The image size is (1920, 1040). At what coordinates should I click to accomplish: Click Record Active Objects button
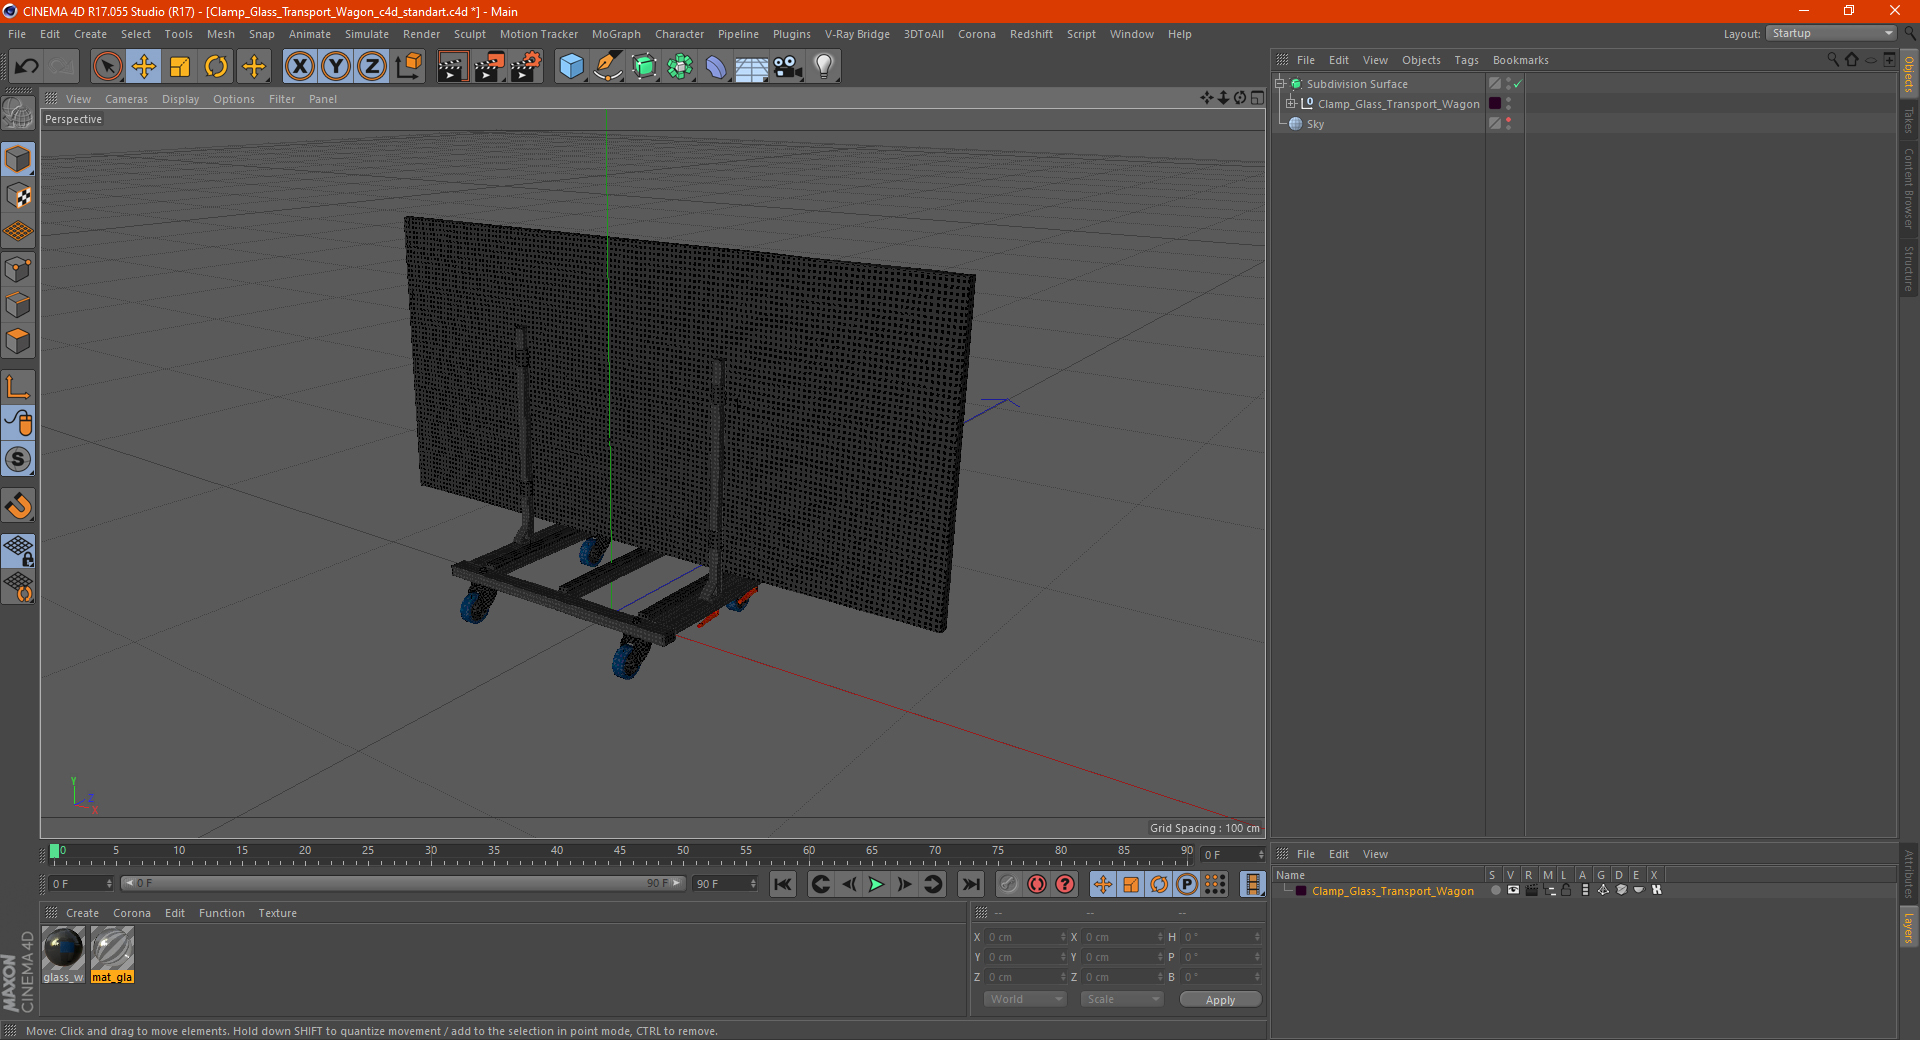coord(1008,884)
